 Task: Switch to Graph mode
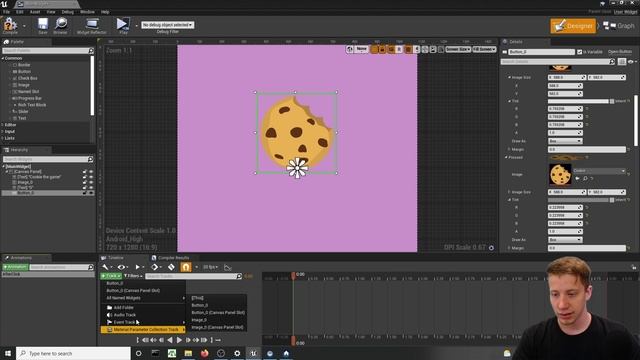point(619,26)
